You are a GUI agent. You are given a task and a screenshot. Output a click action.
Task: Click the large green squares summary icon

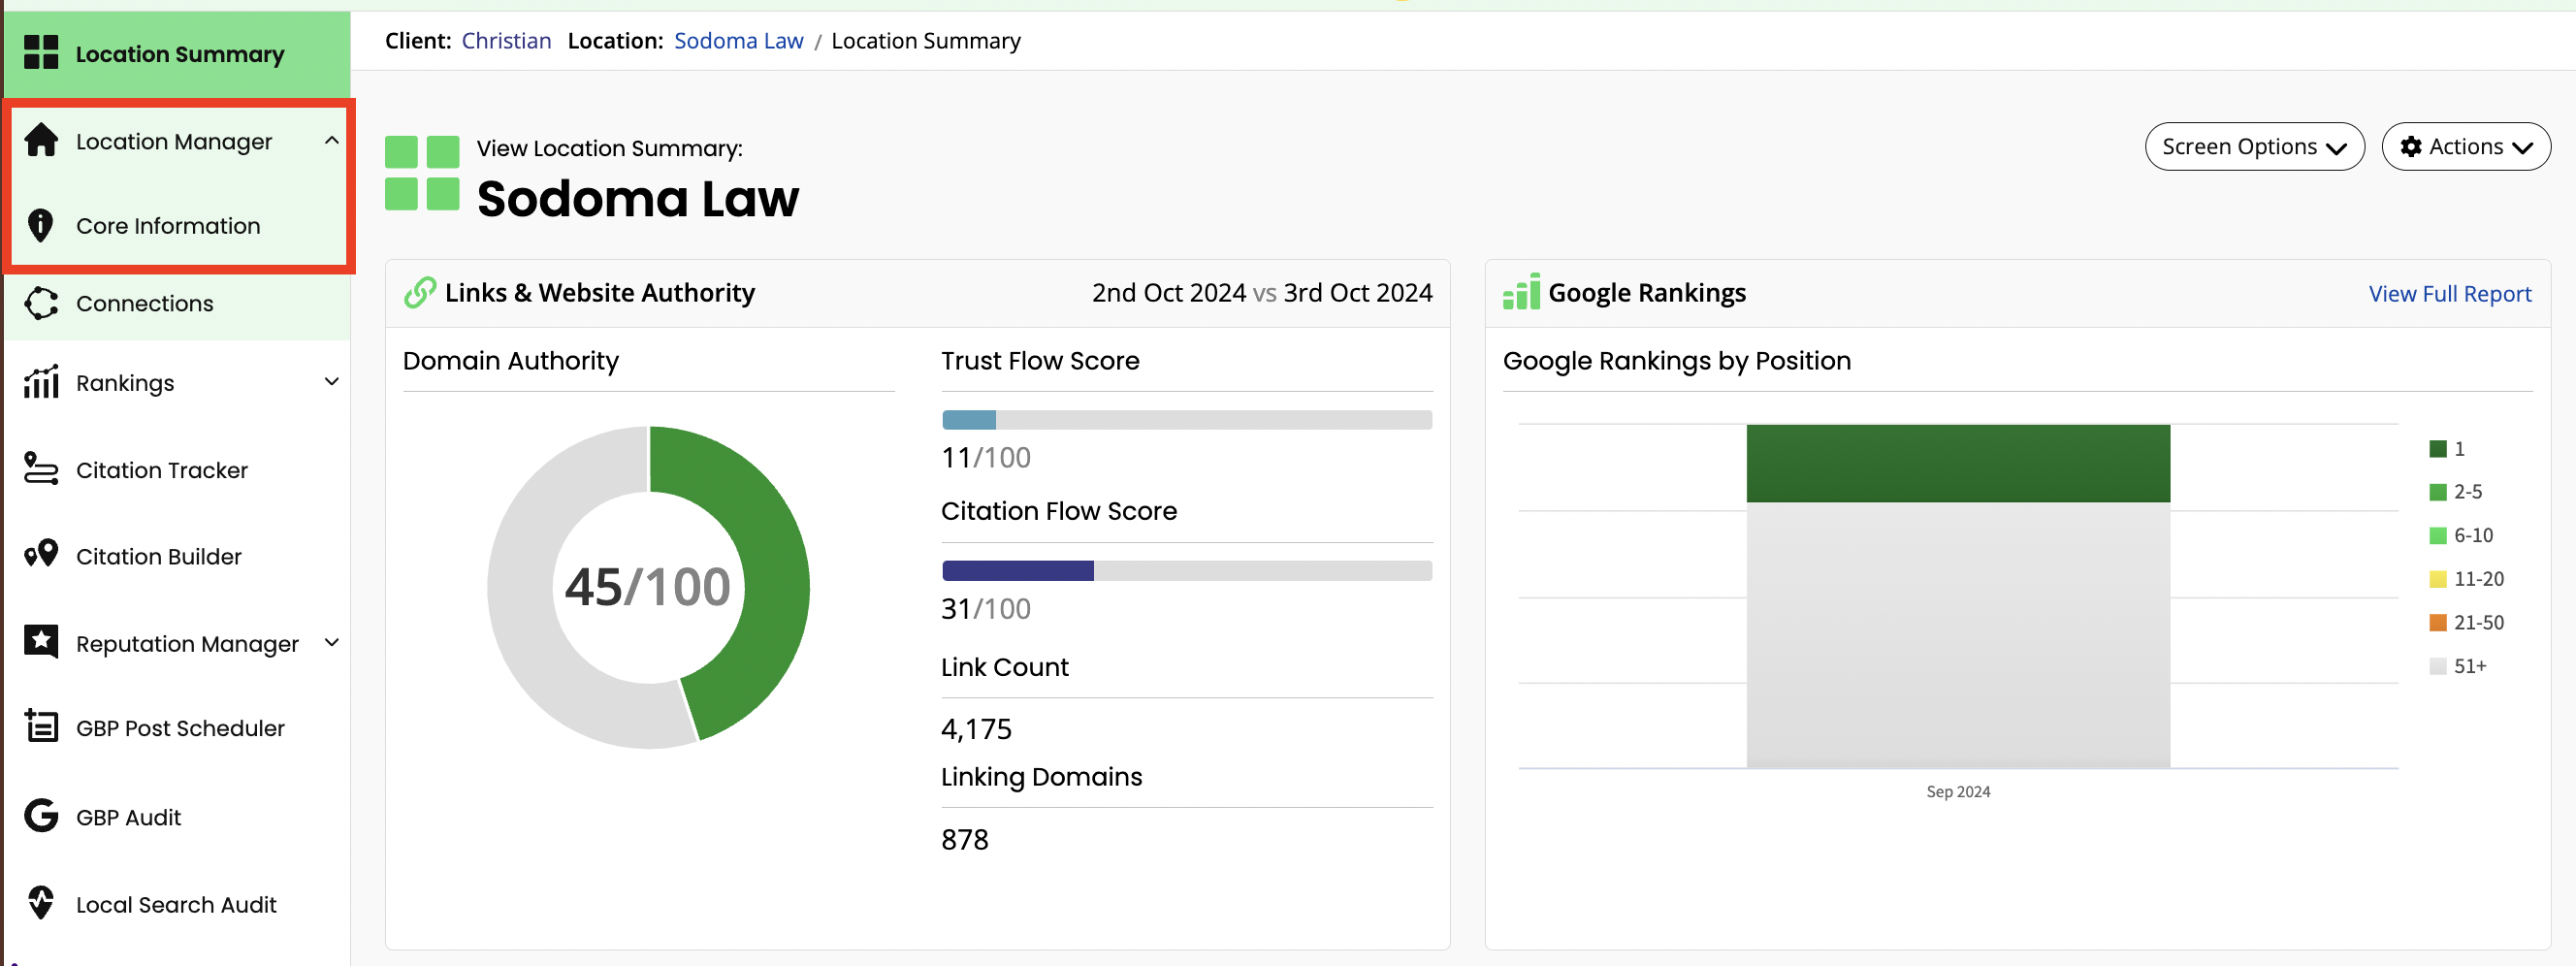click(x=422, y=173)
